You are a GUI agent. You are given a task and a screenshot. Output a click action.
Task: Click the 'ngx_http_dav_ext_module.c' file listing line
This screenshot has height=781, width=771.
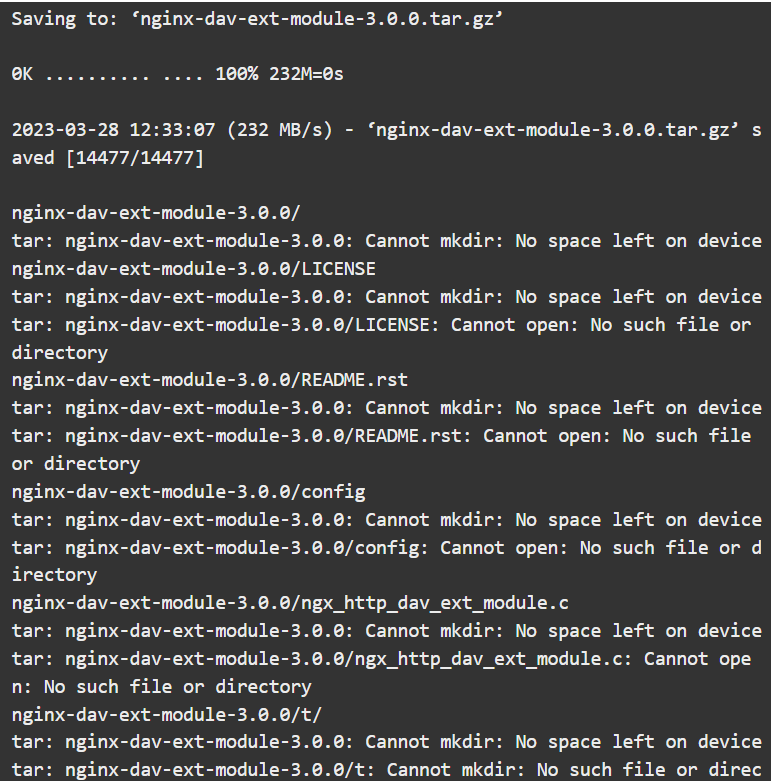tap(290, 603)
